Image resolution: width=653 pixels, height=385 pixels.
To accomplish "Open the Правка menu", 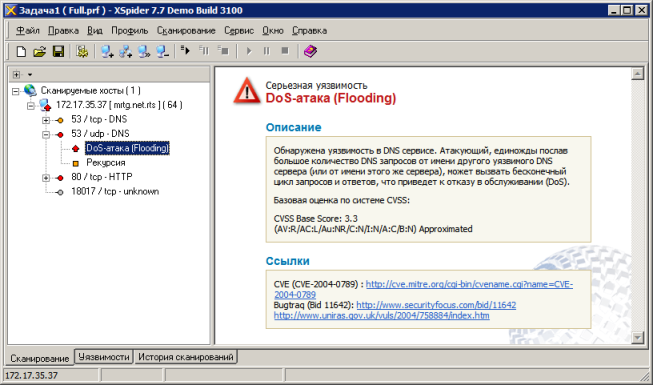I will pyautogui.click(x=63, y=30).
